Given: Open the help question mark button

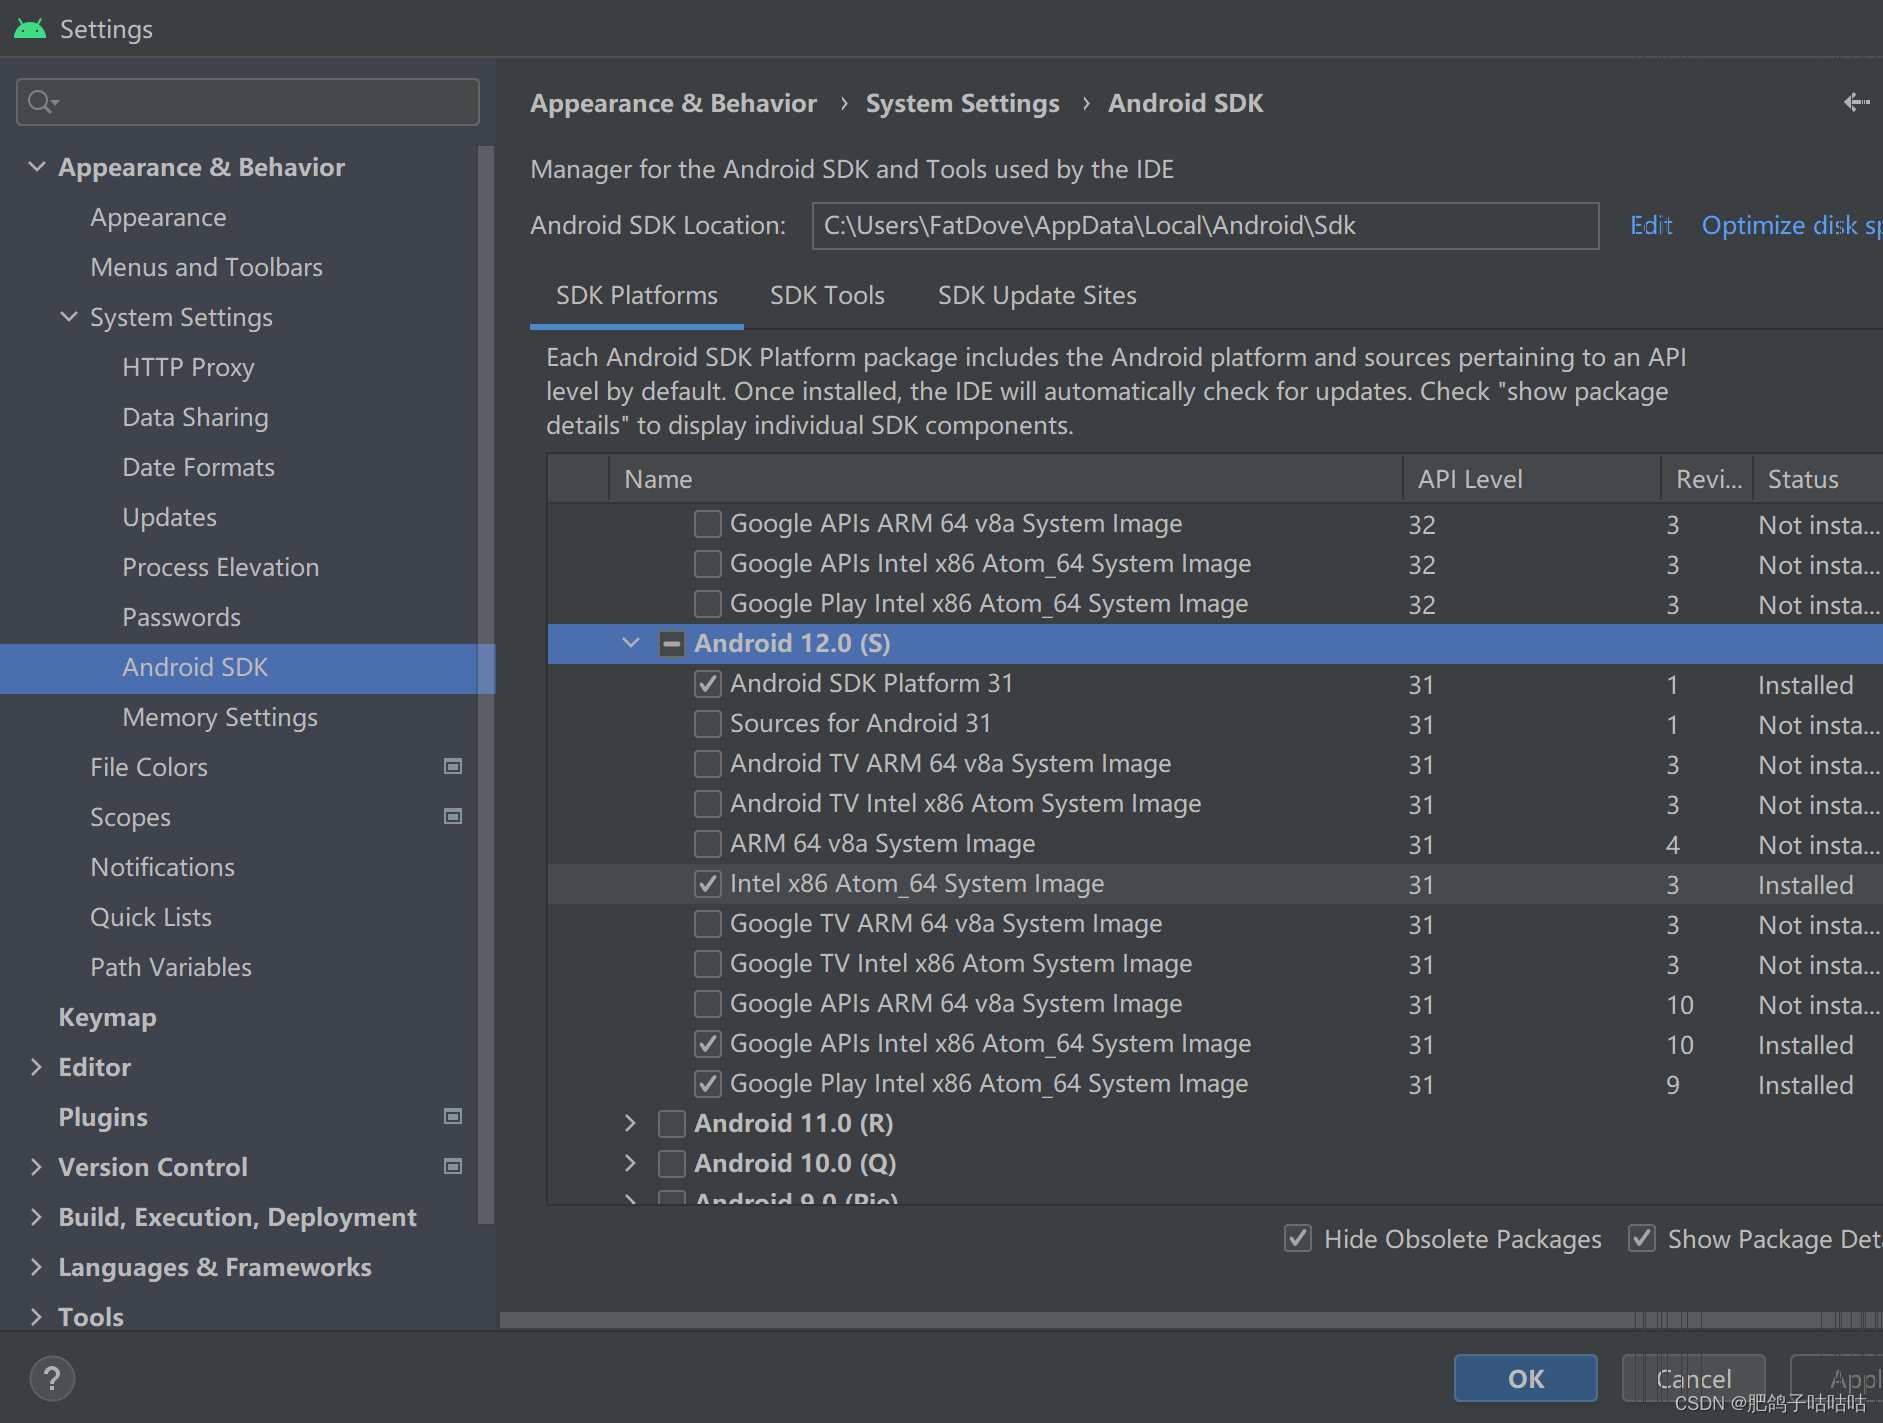Looking at the screenshot, I should point(52,1379).
